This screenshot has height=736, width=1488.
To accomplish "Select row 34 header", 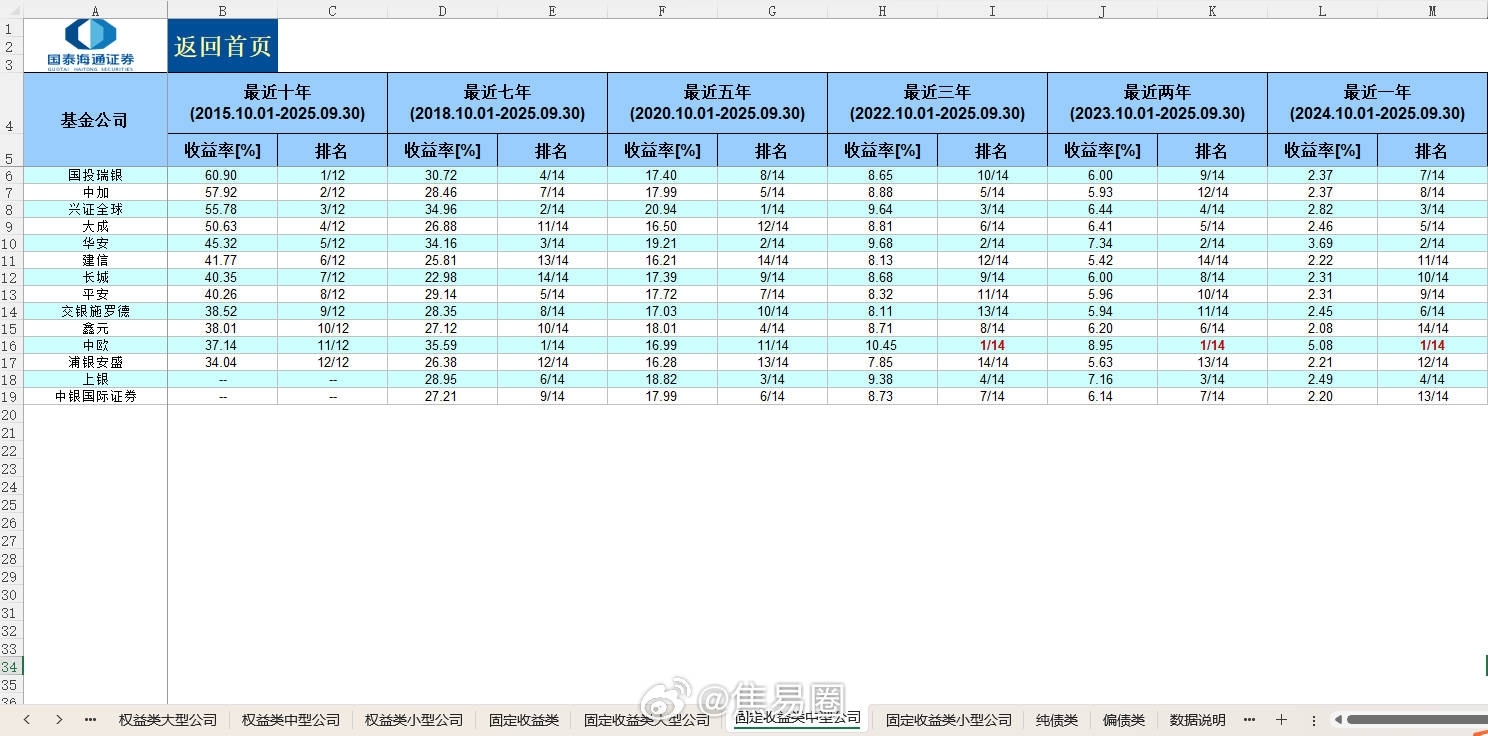I will click(10, 667).
